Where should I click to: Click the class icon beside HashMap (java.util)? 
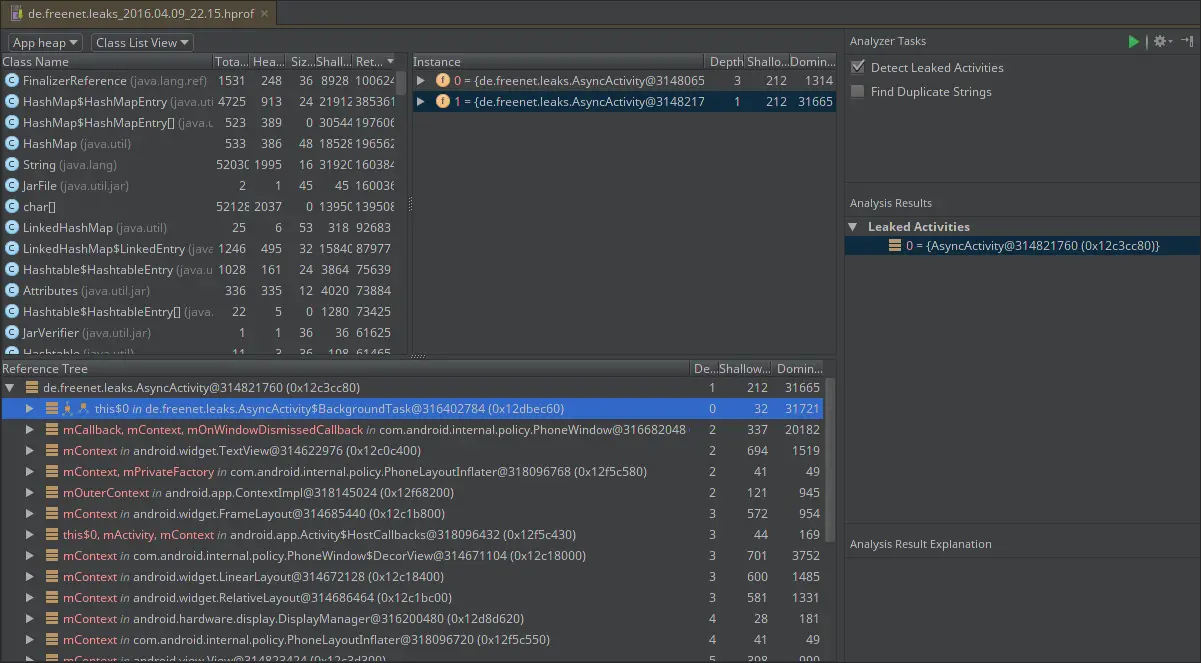pos(12,143)
